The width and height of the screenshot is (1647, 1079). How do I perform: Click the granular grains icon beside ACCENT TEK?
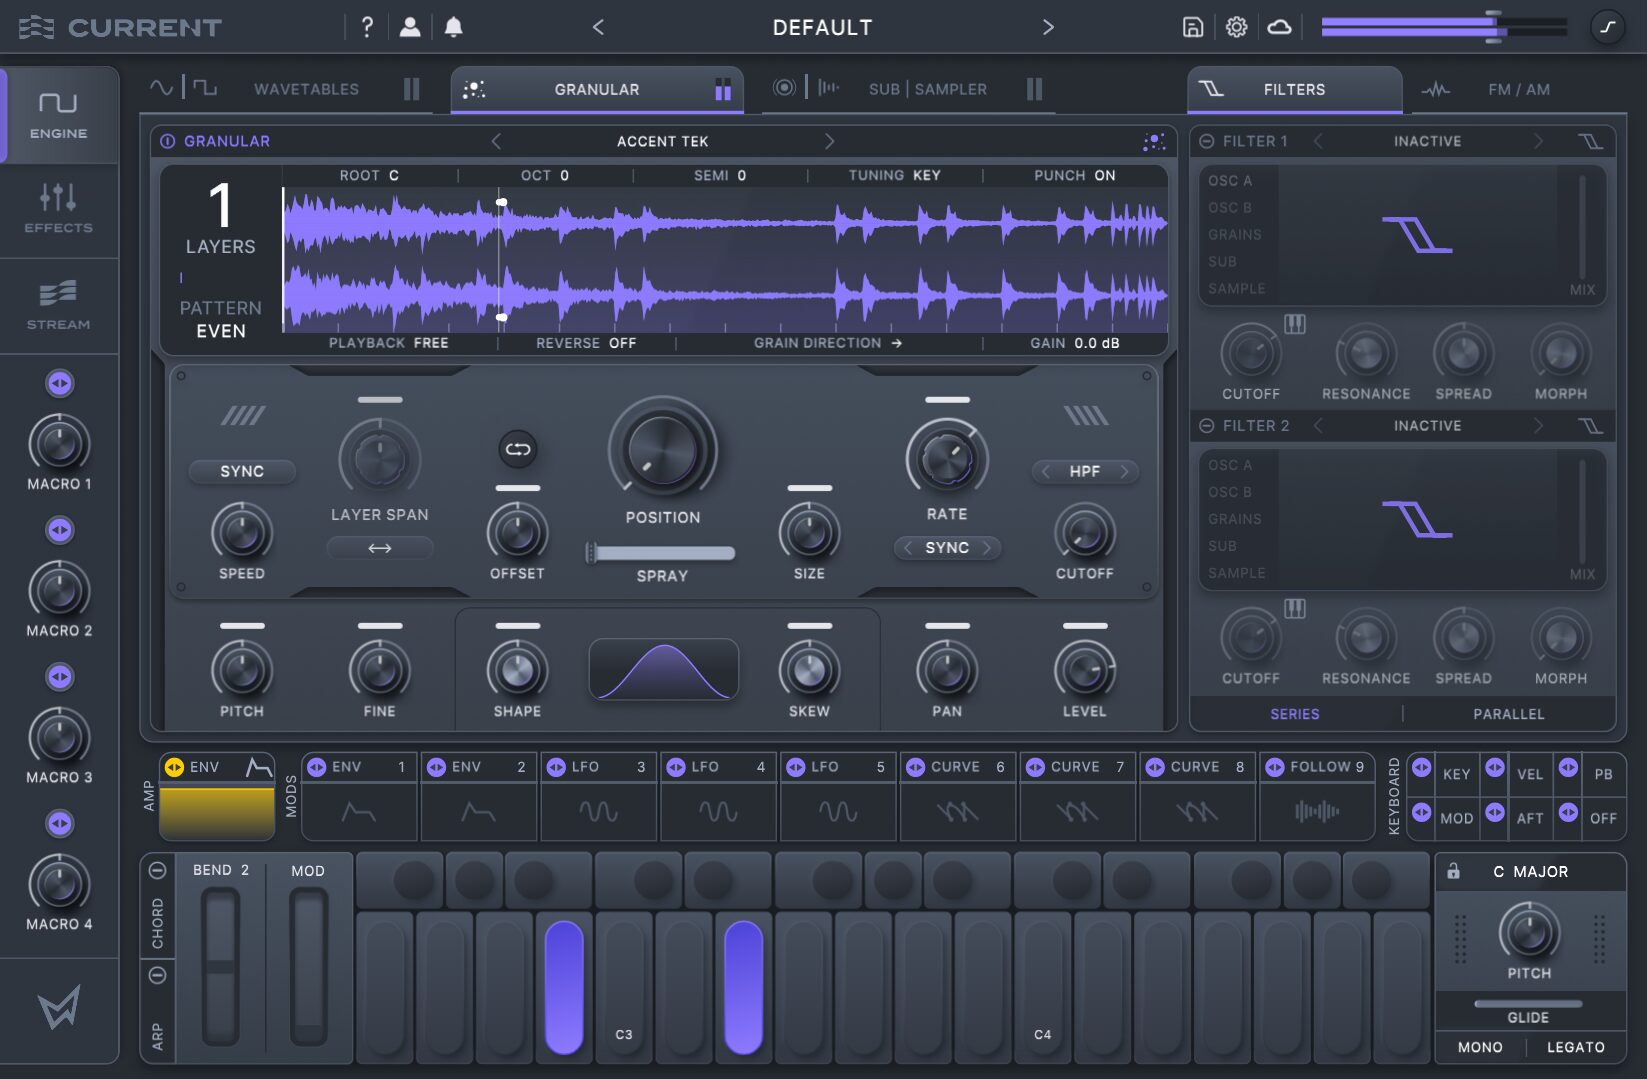click(x=1153, y=142)
